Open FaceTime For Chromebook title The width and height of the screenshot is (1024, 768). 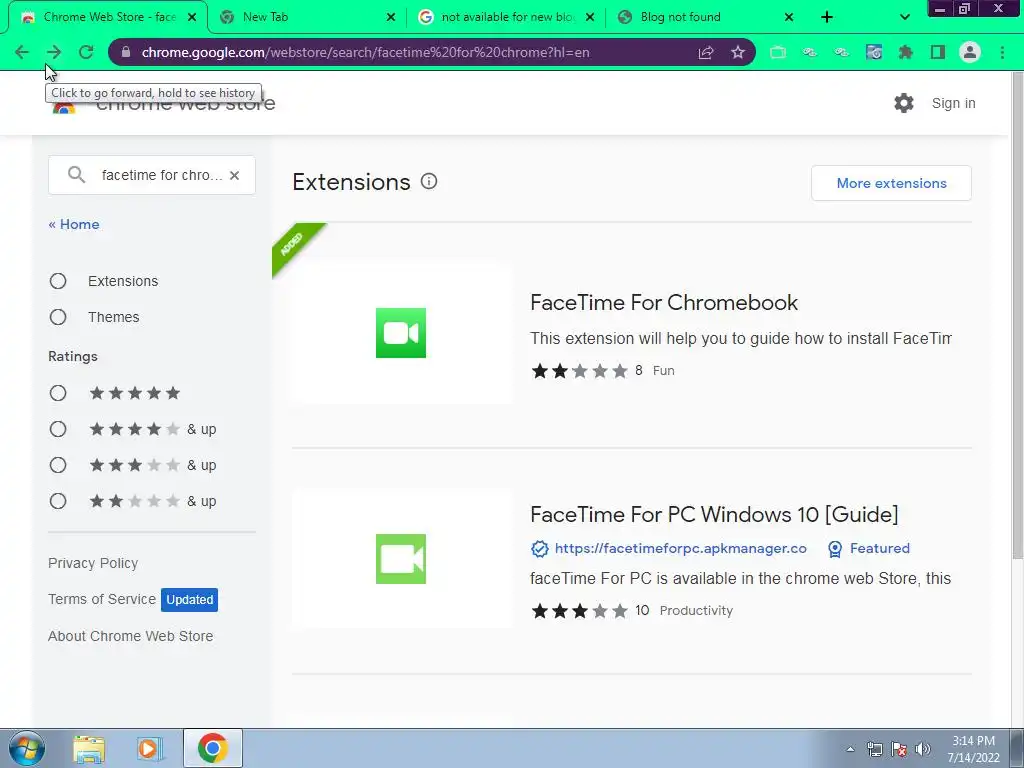[x=664, y=302]
